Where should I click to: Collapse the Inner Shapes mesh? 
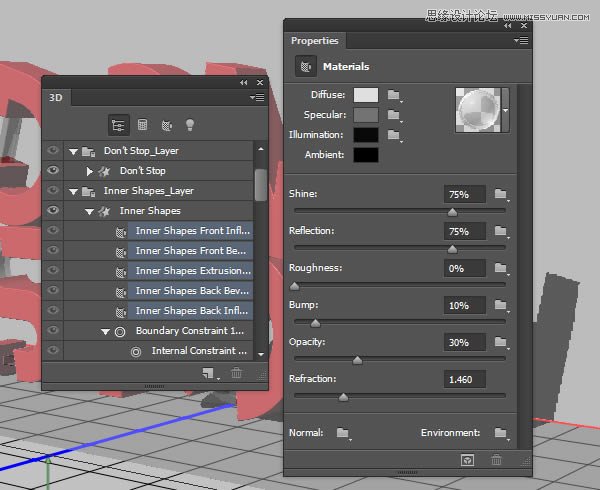pos(90,212)
